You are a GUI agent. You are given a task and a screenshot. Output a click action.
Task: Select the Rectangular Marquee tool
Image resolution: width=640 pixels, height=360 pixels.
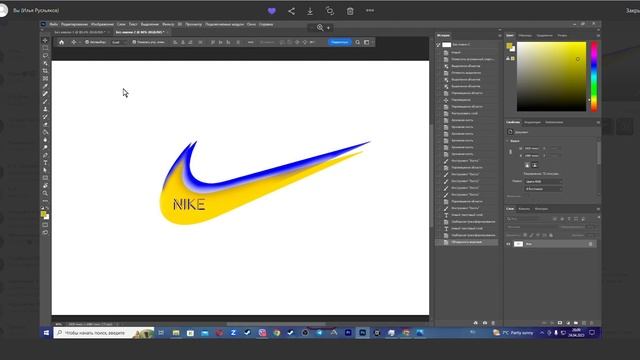point(45,48)
